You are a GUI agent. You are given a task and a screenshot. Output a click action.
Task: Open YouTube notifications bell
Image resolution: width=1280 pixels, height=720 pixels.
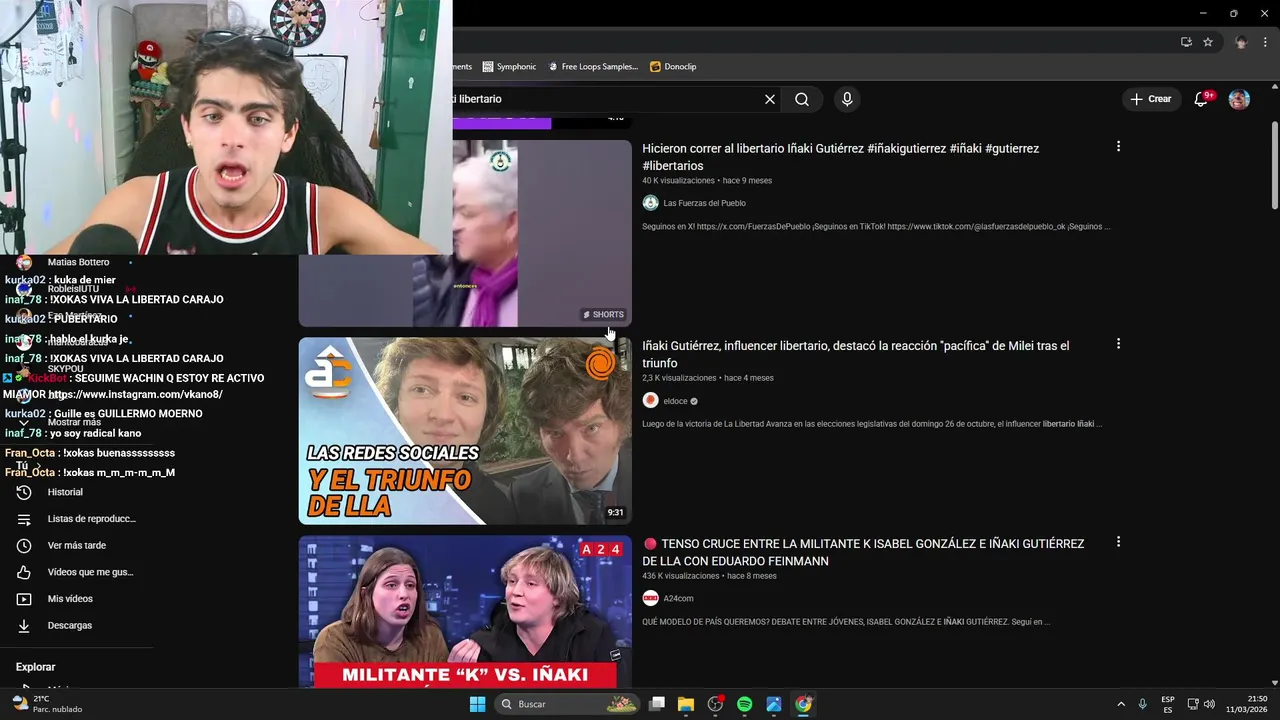[1202, 99]
